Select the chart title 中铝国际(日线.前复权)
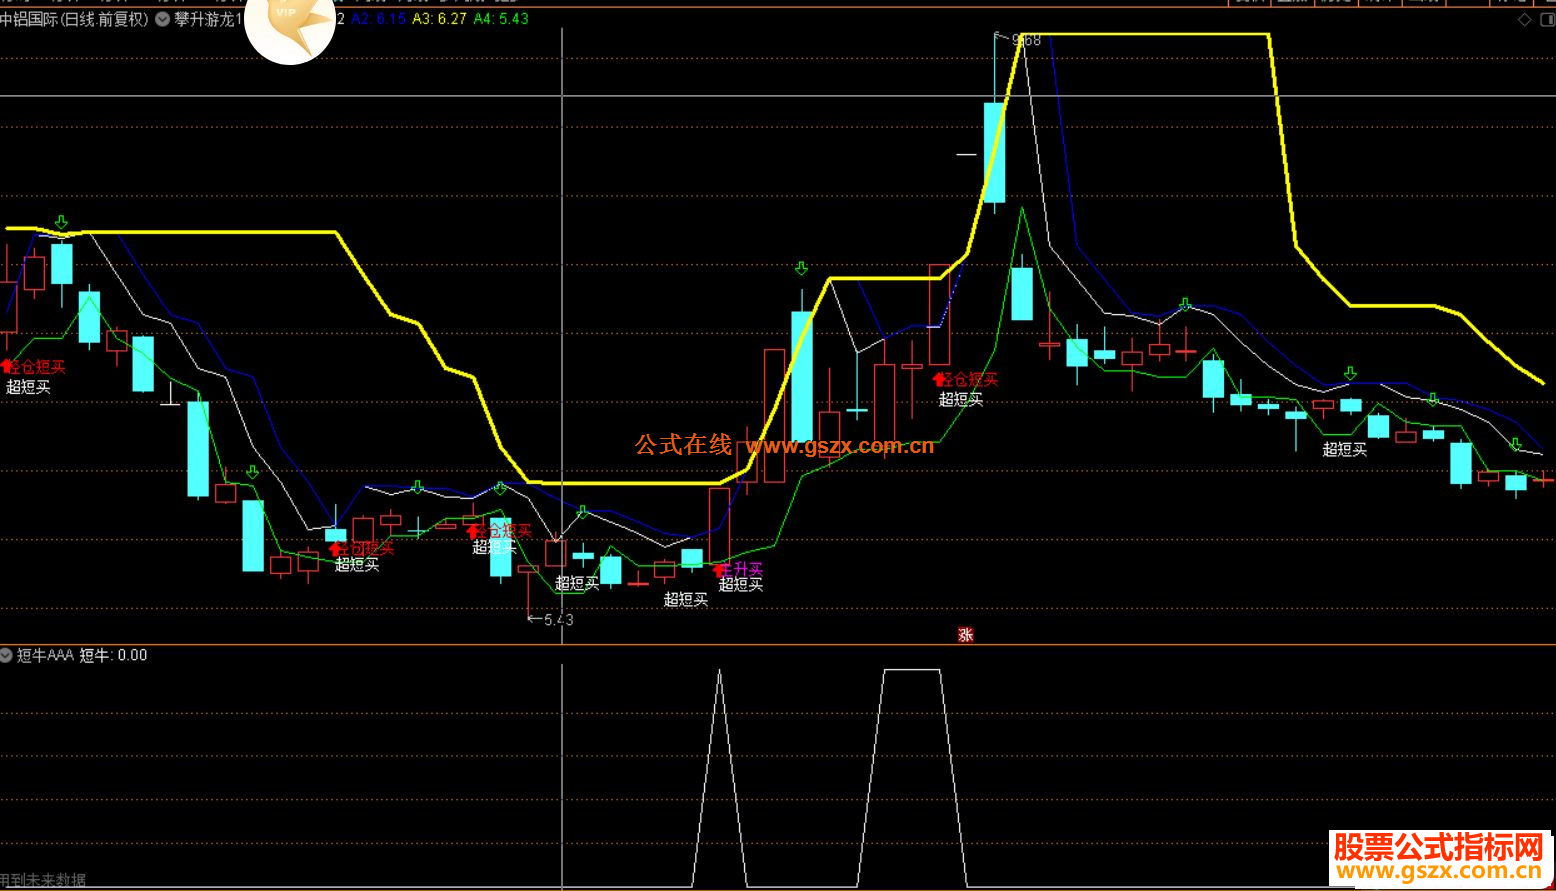The image size is (1556, 891). click(76, 19)
